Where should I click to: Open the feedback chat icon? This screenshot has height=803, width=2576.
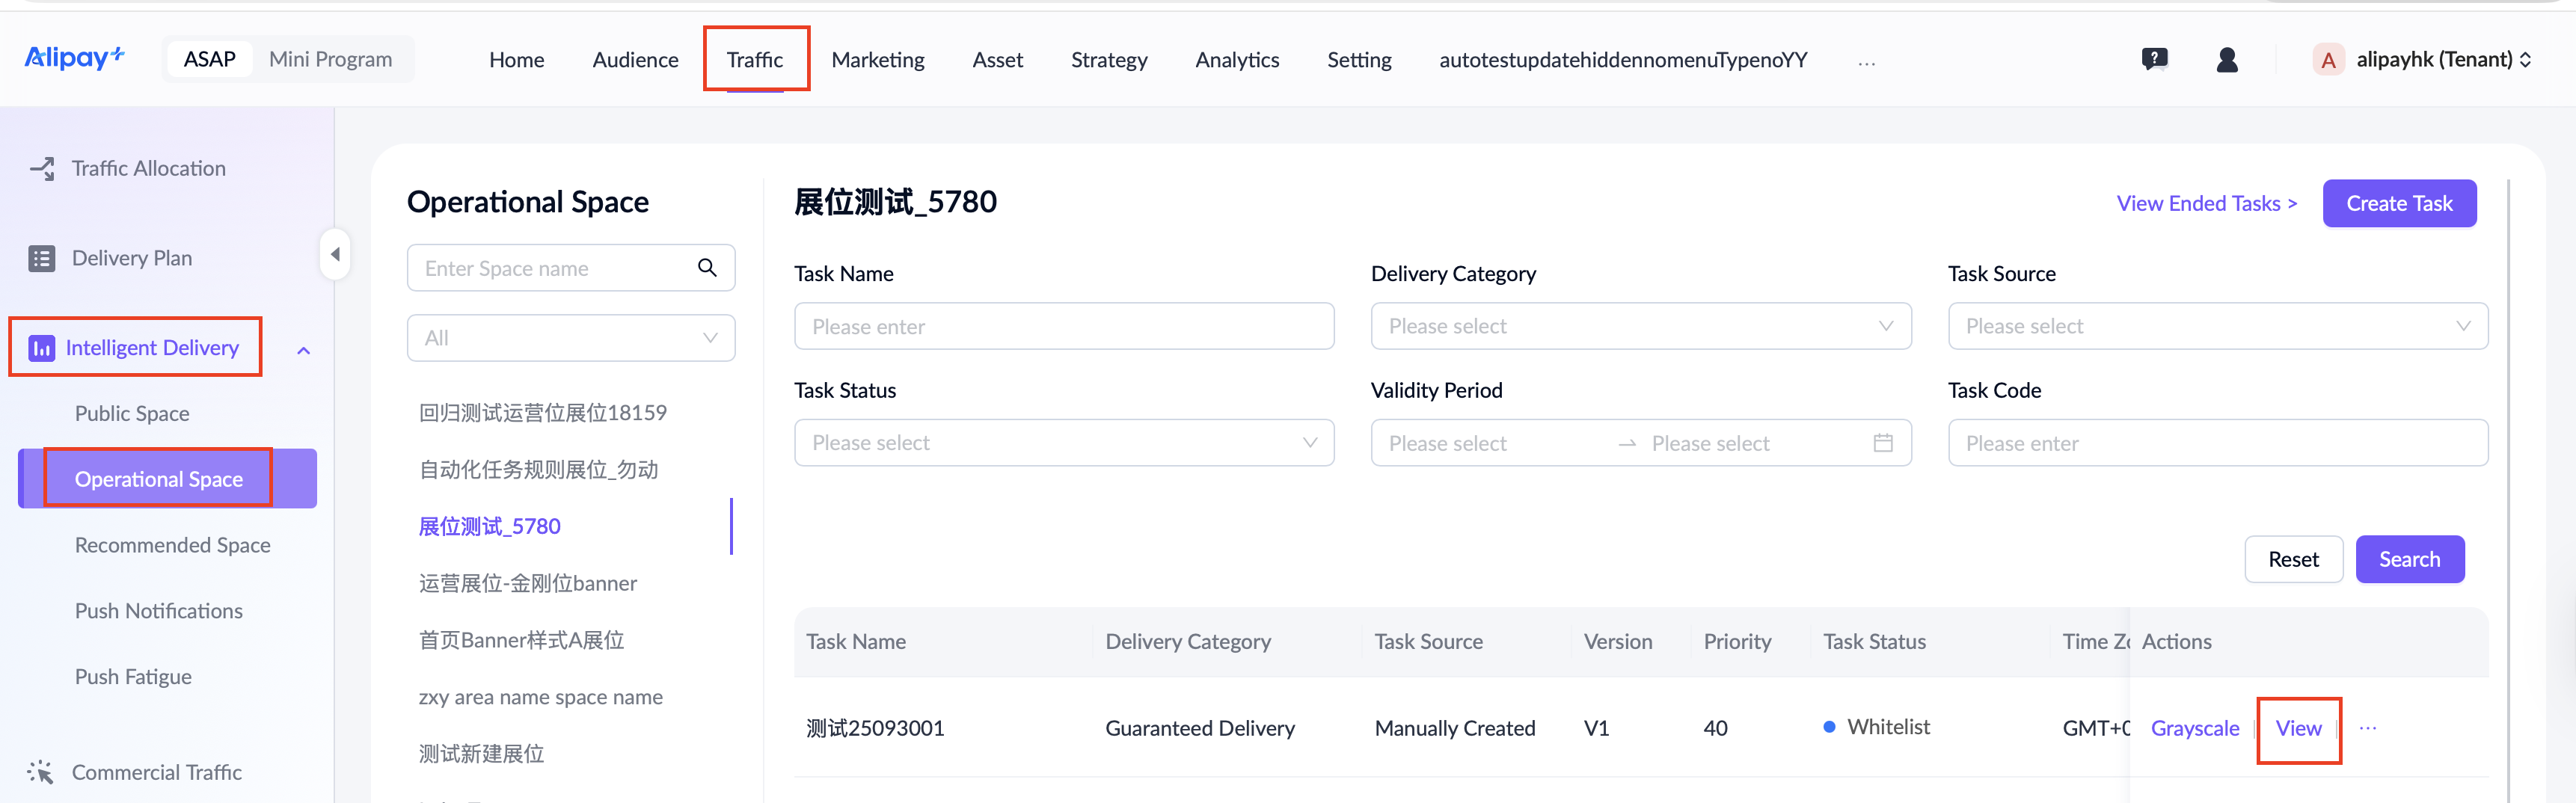(x=2154, y=60)
